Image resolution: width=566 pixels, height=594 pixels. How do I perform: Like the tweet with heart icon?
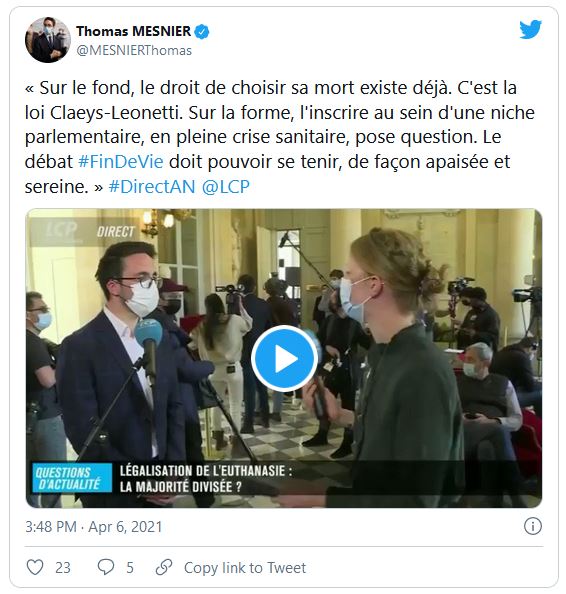point(35,567)
